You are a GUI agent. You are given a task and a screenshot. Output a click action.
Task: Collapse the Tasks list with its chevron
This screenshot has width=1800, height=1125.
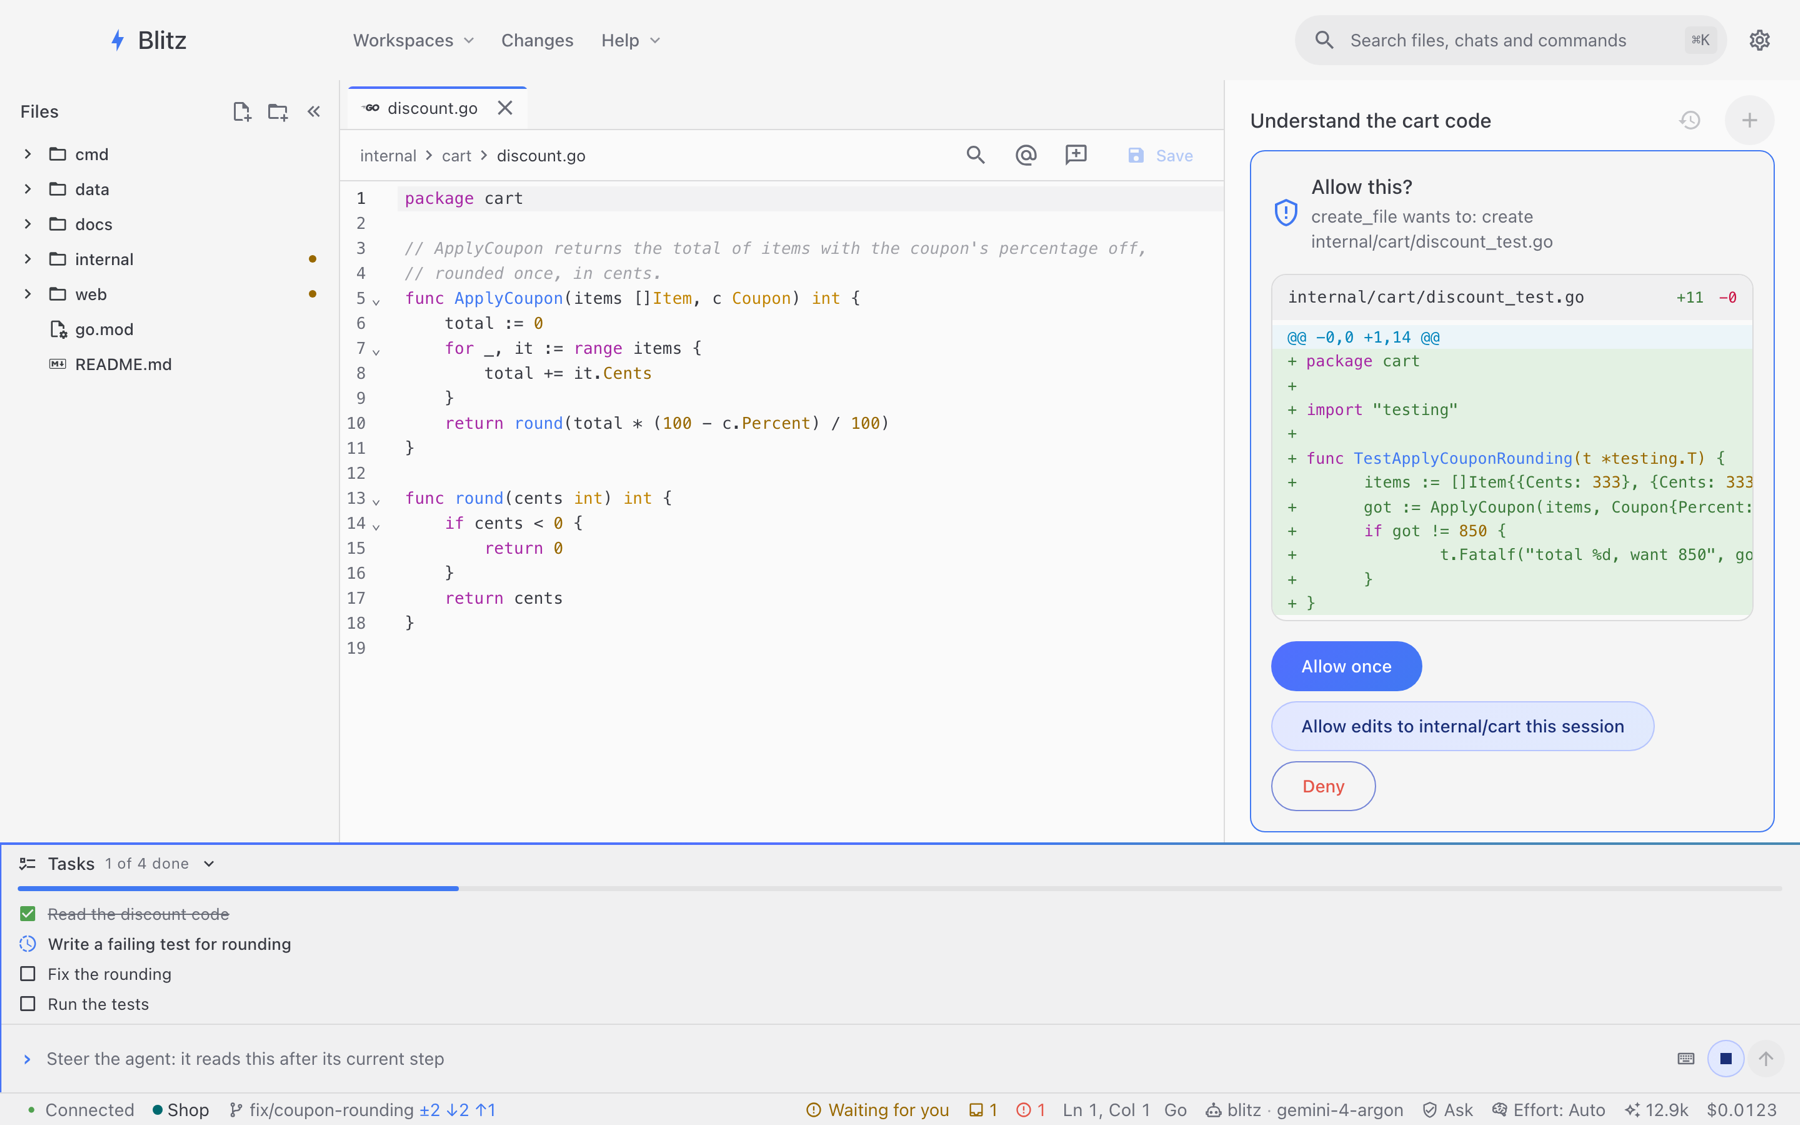209,864
